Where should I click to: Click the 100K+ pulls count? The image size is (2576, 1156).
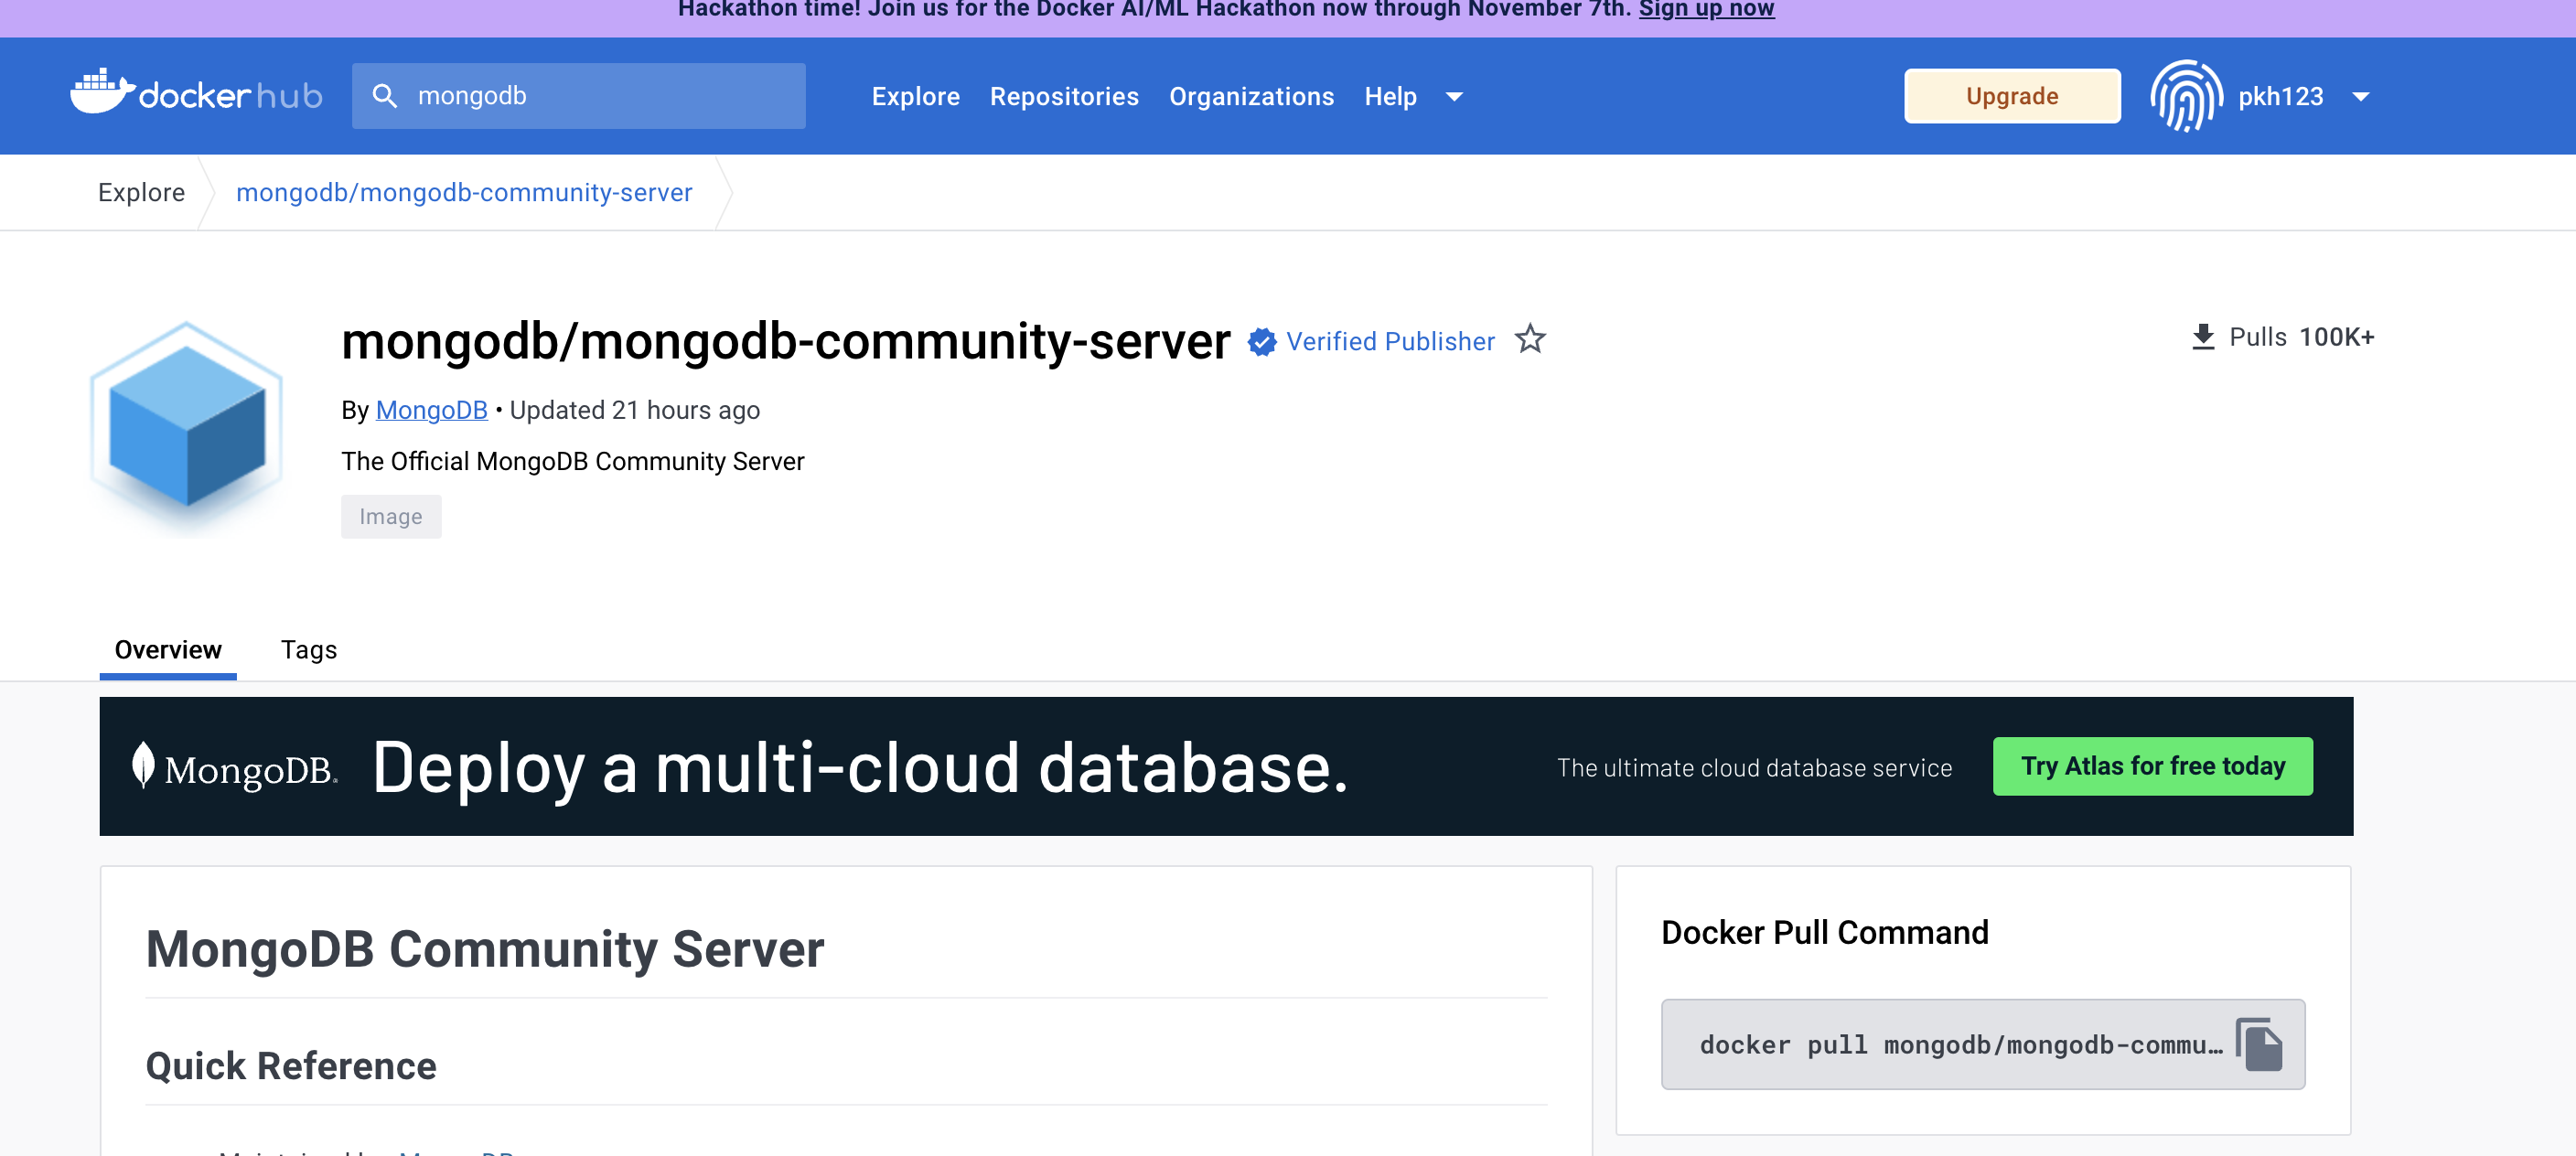point(2336,337)
